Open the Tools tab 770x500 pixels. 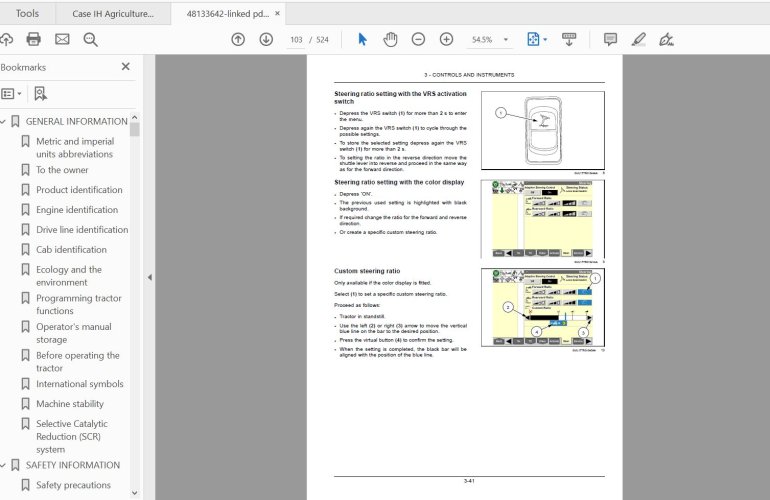28,13
